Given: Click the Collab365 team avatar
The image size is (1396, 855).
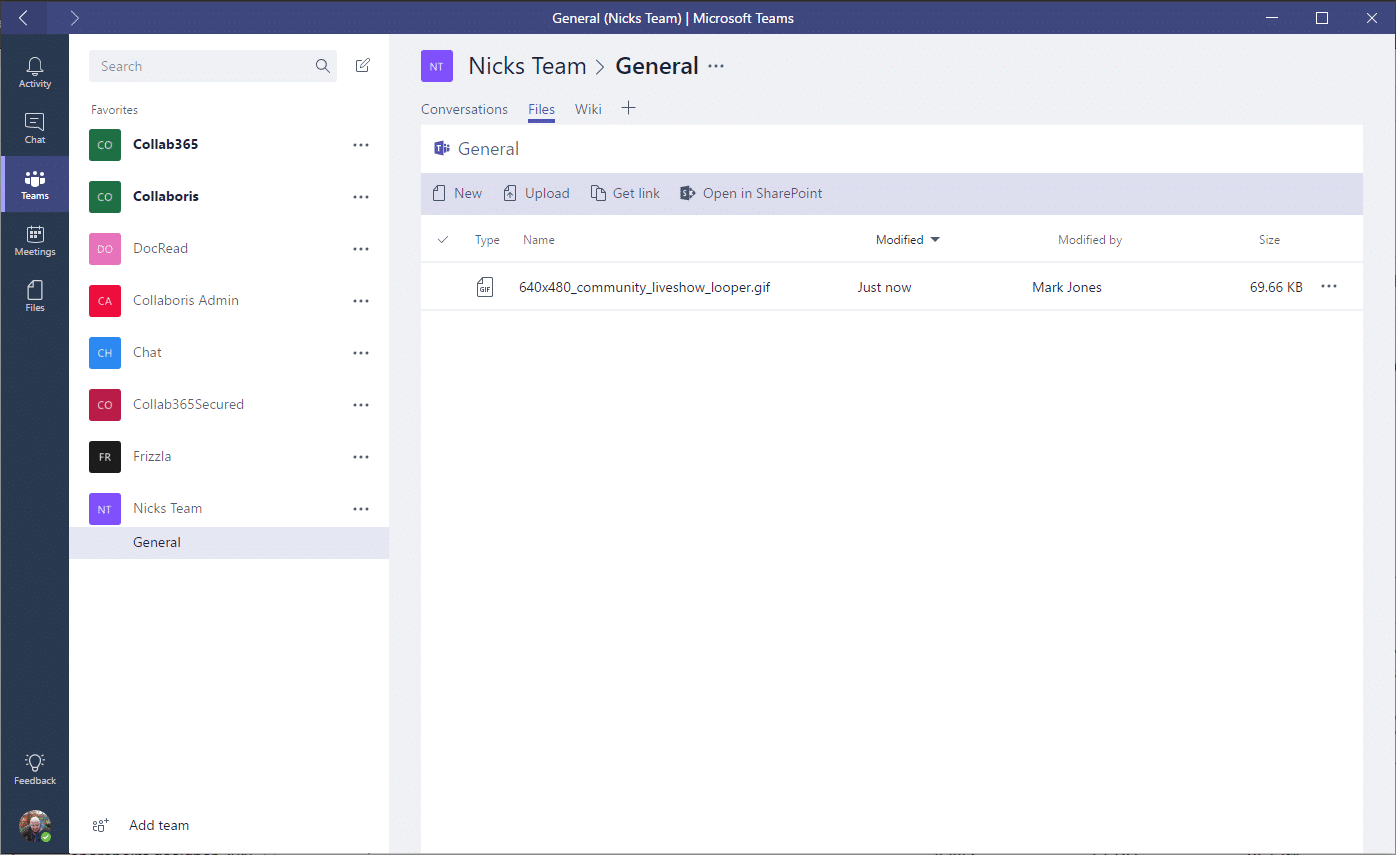Looking at the screenshot, I should 105,145.
